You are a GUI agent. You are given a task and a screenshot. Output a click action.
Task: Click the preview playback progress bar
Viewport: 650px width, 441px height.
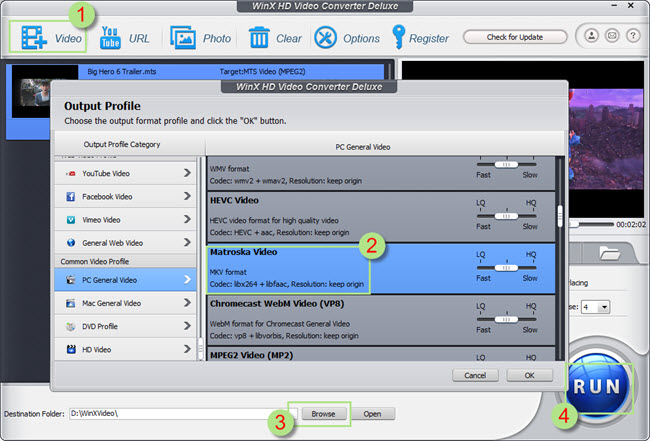pos(592,224)
